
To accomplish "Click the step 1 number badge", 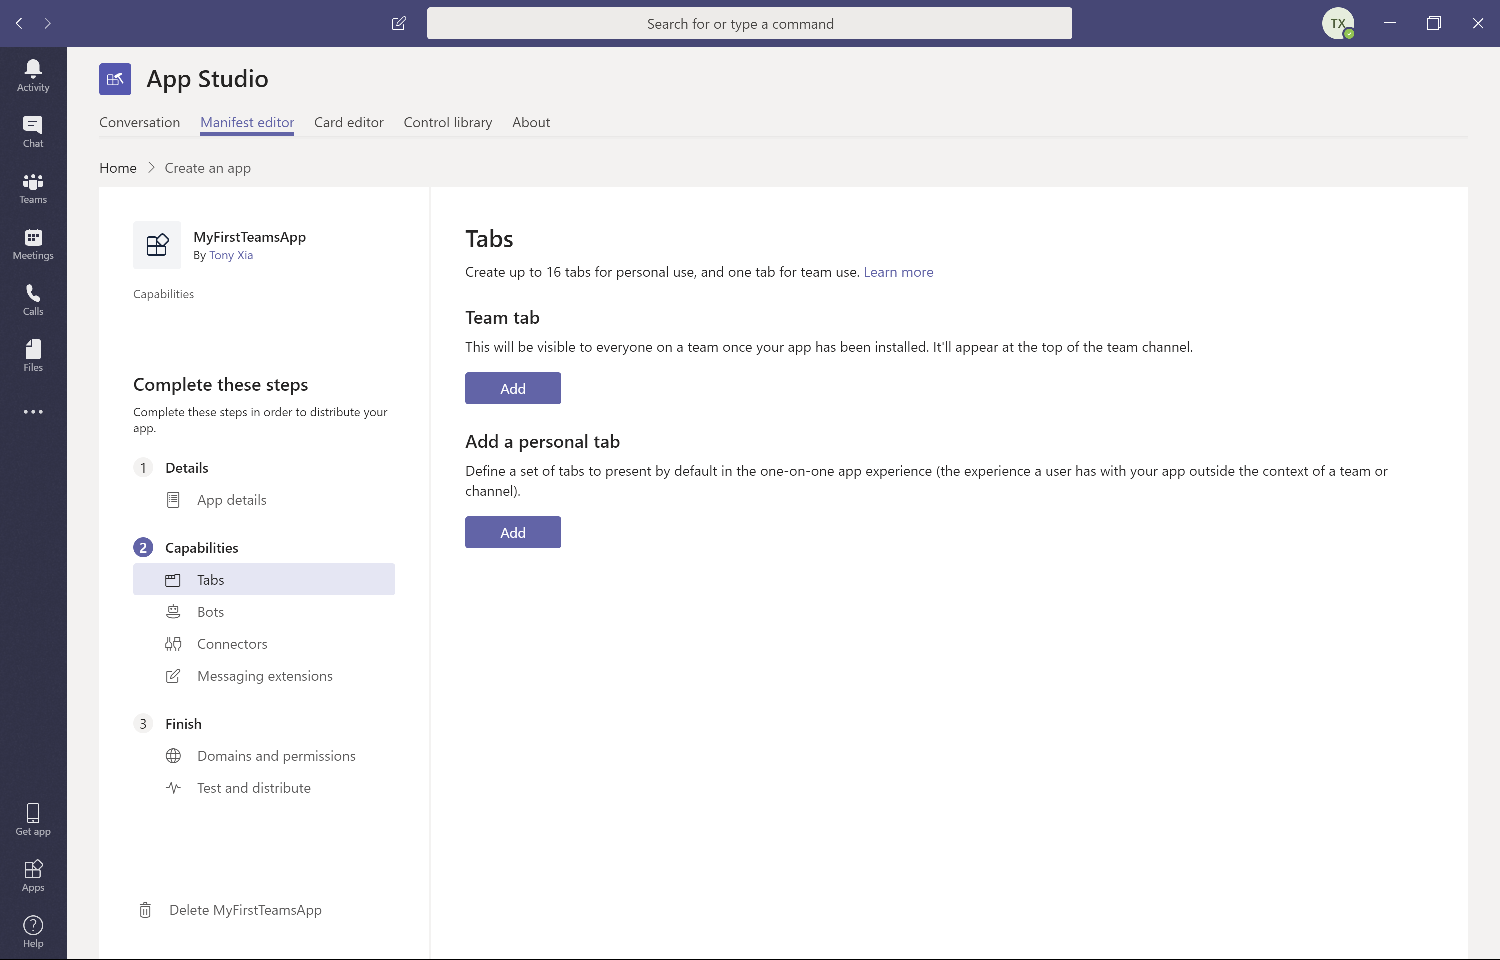I will [143, 468].
